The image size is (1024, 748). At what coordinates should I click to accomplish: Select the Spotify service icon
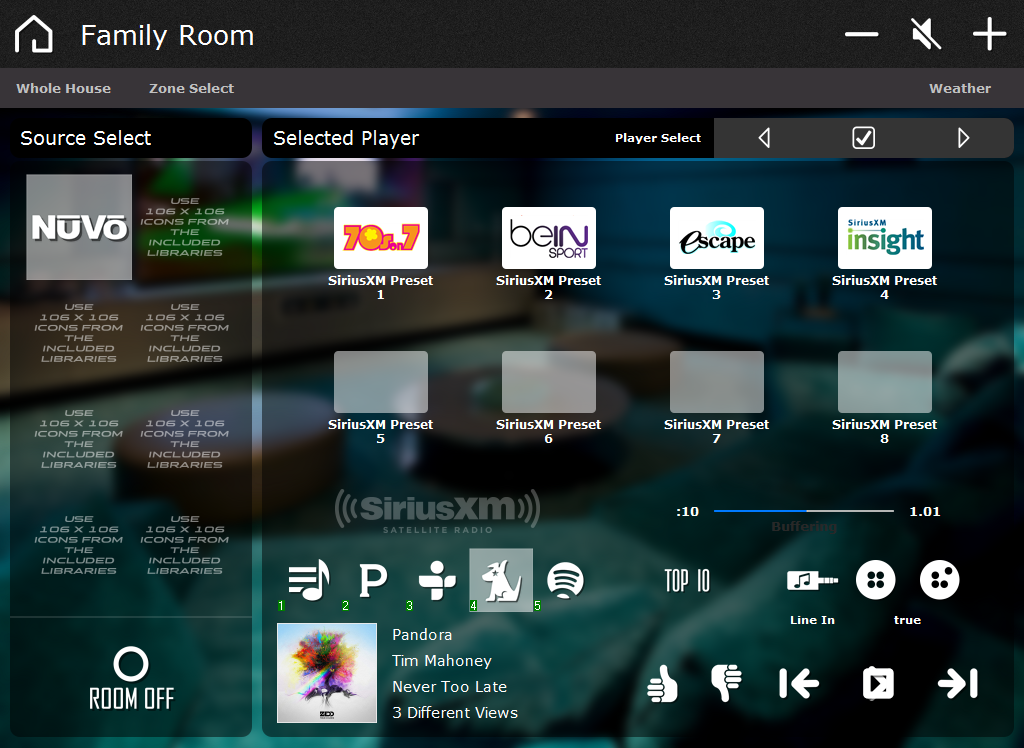565,580
